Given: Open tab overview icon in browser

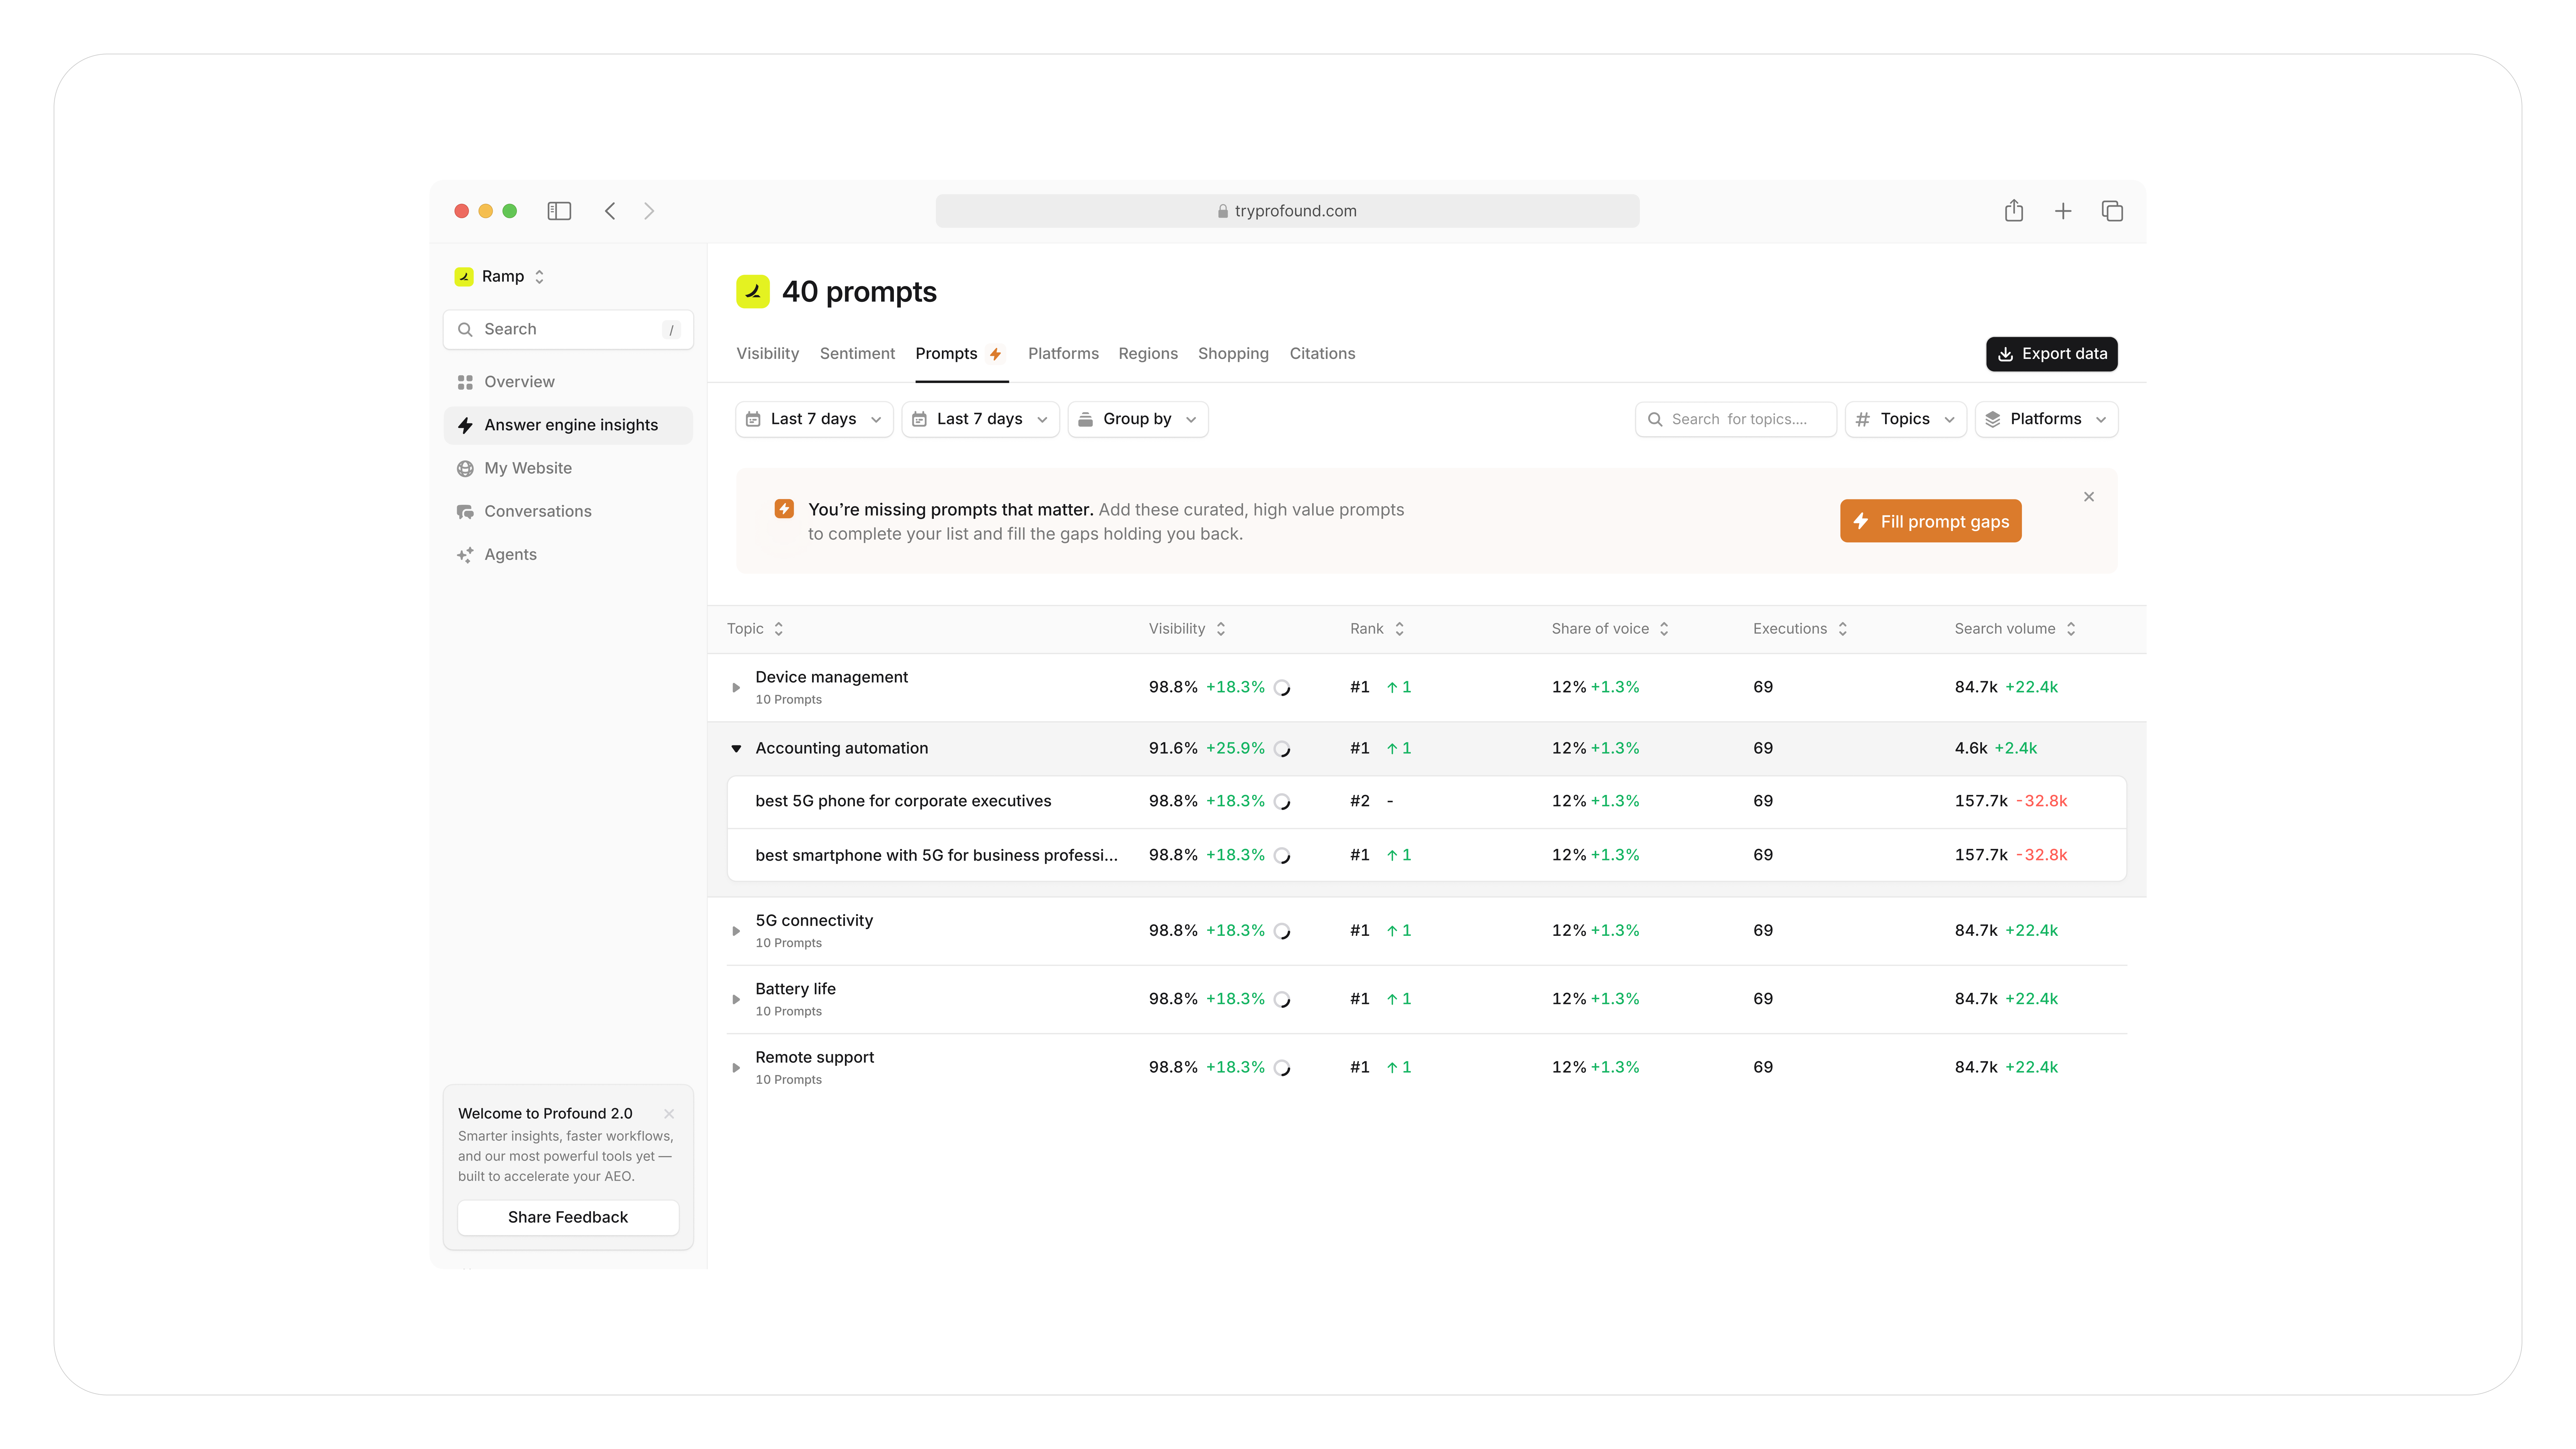Looking at the screenshot, I should 2112,211.
